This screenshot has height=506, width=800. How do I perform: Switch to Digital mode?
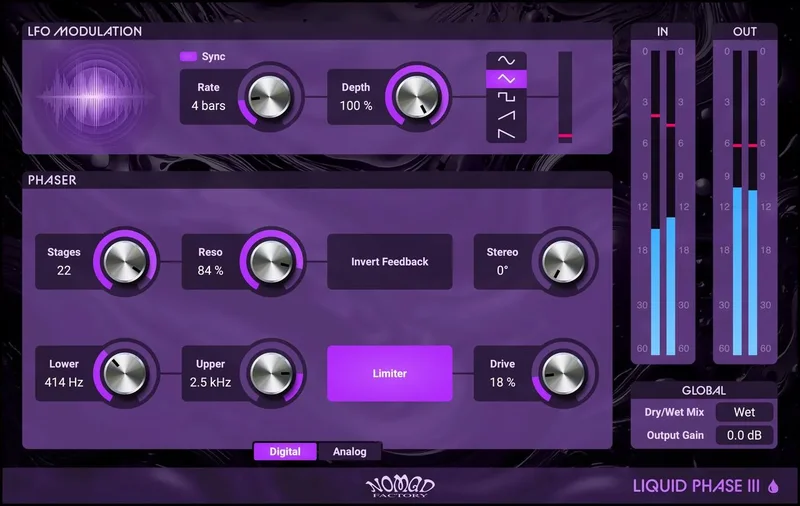coord(285,451)
